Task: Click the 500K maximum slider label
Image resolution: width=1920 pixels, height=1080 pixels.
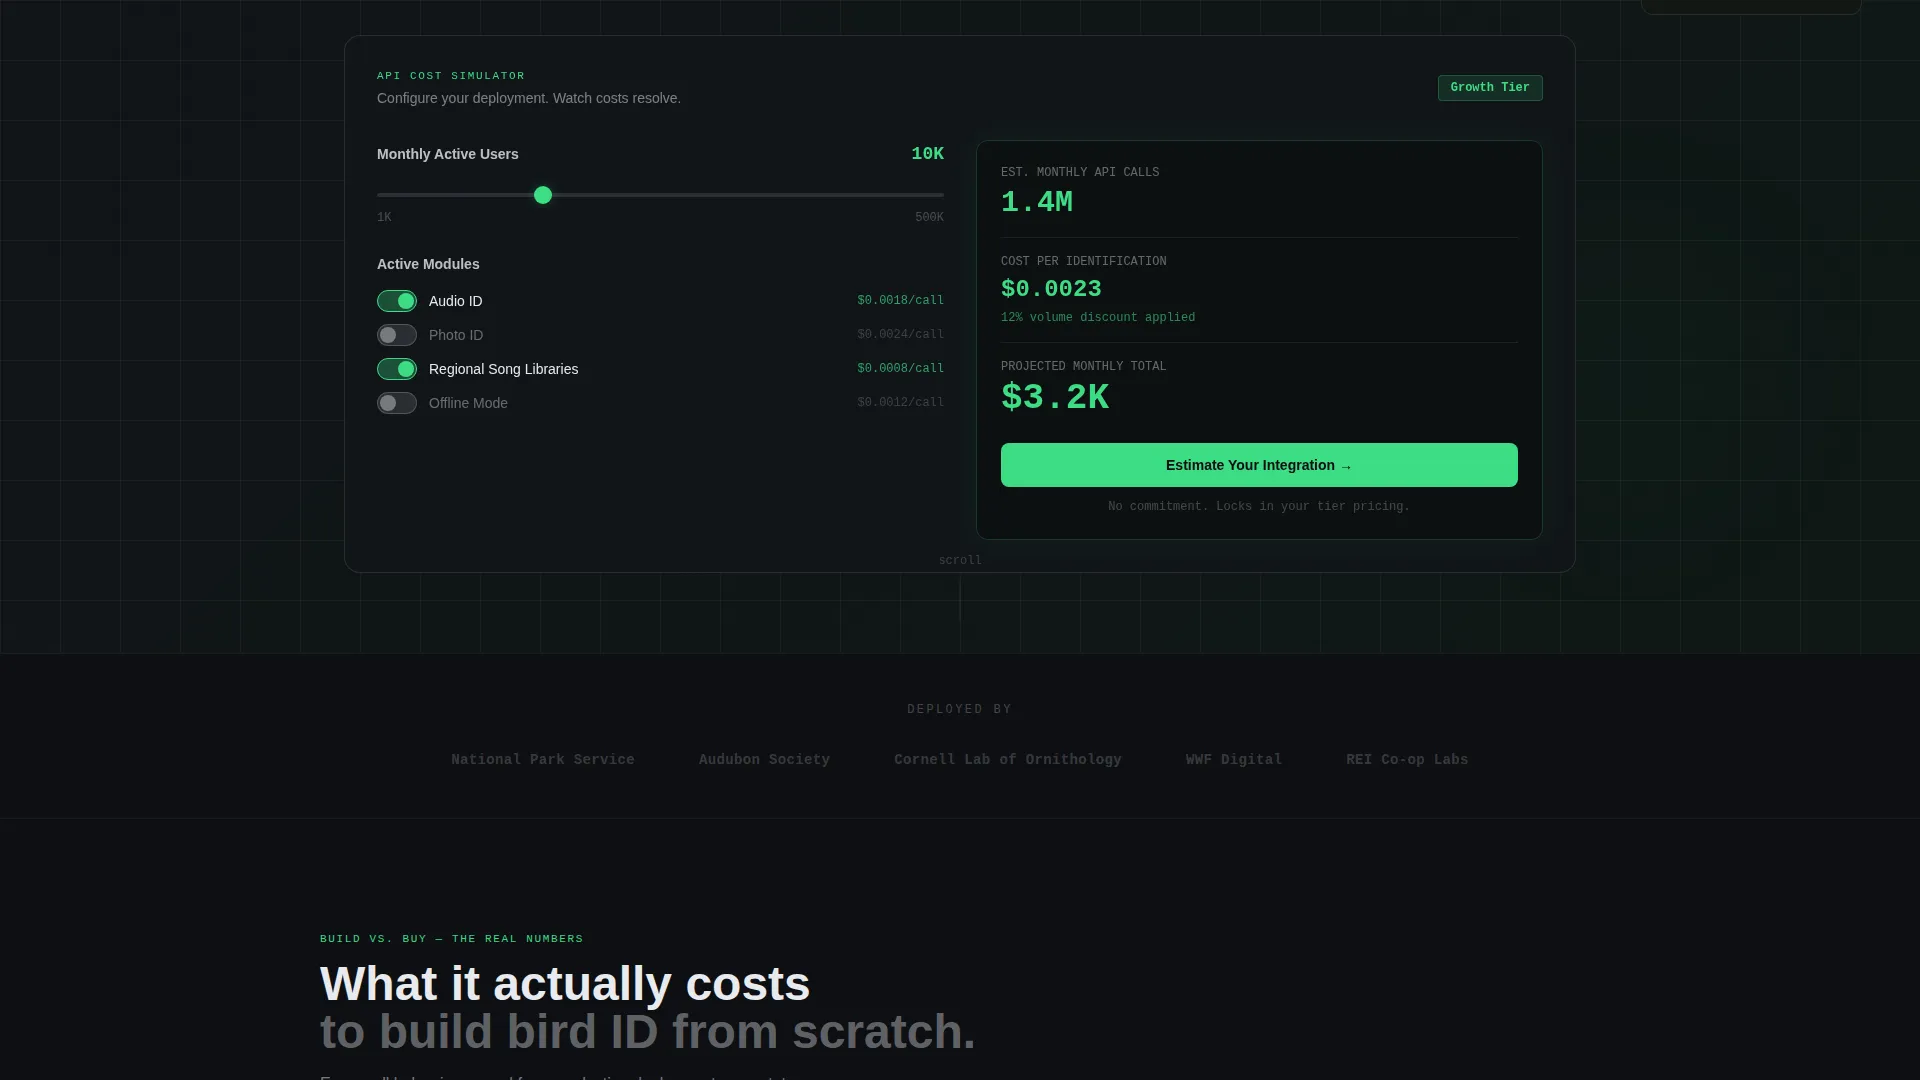Action: [929, 217]
